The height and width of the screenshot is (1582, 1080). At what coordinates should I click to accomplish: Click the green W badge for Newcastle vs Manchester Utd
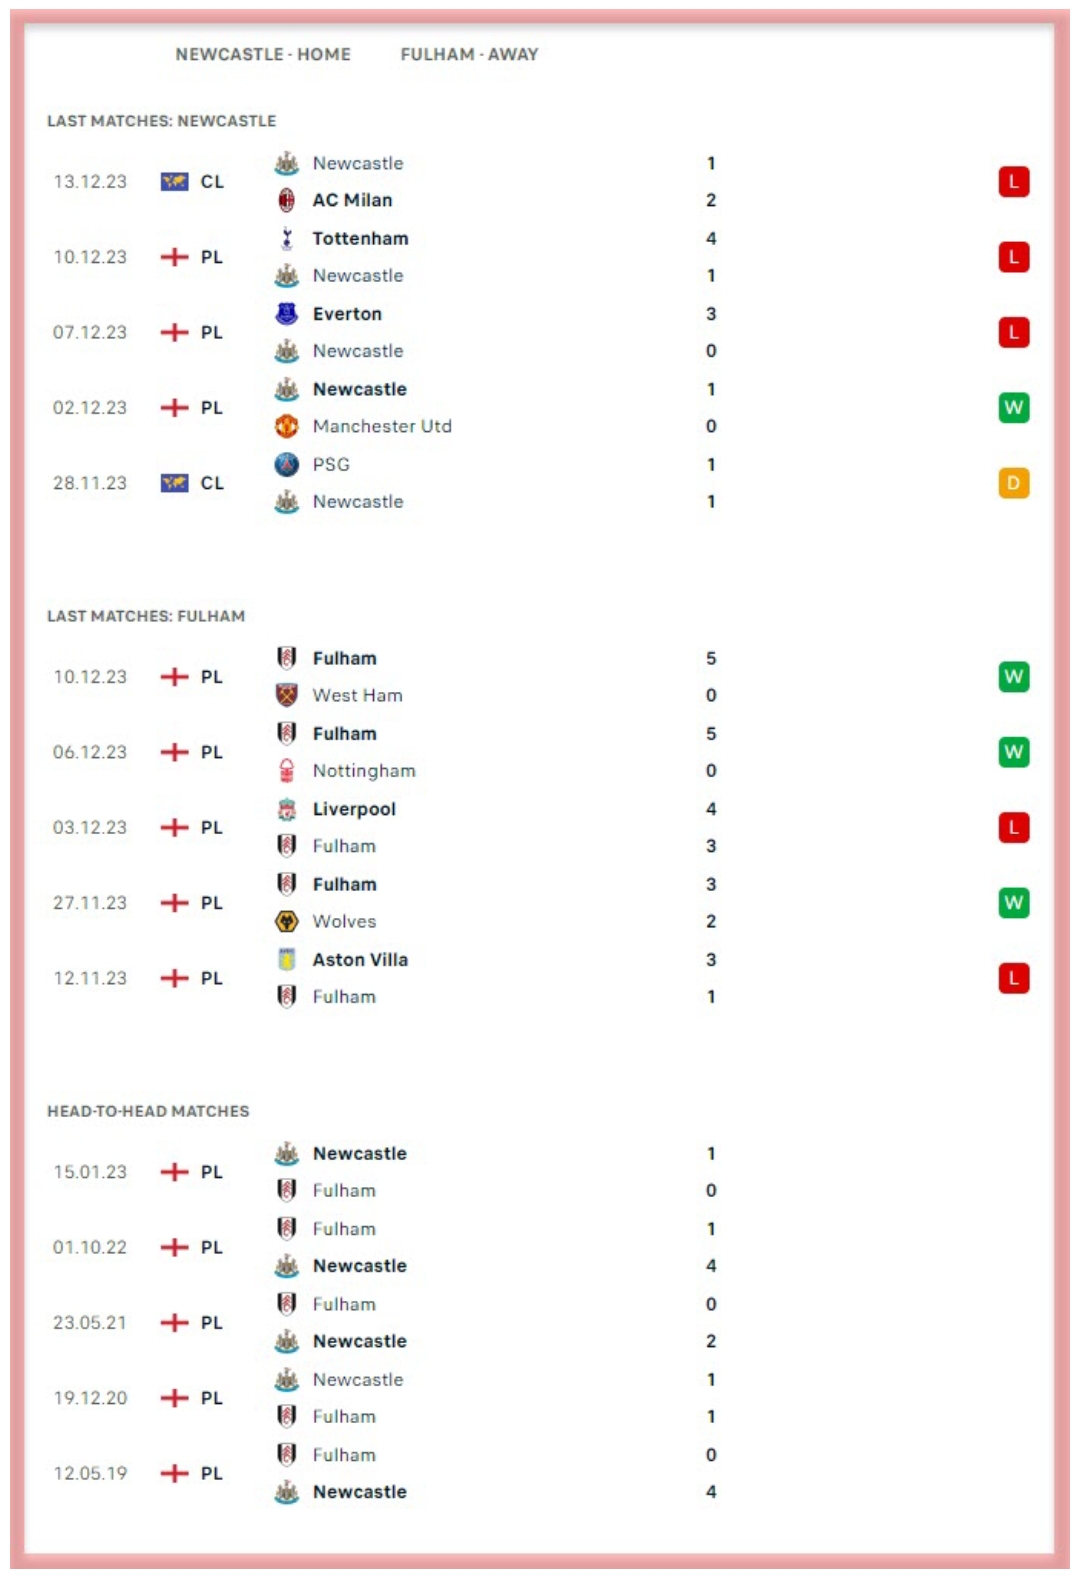pos(1013,407)
